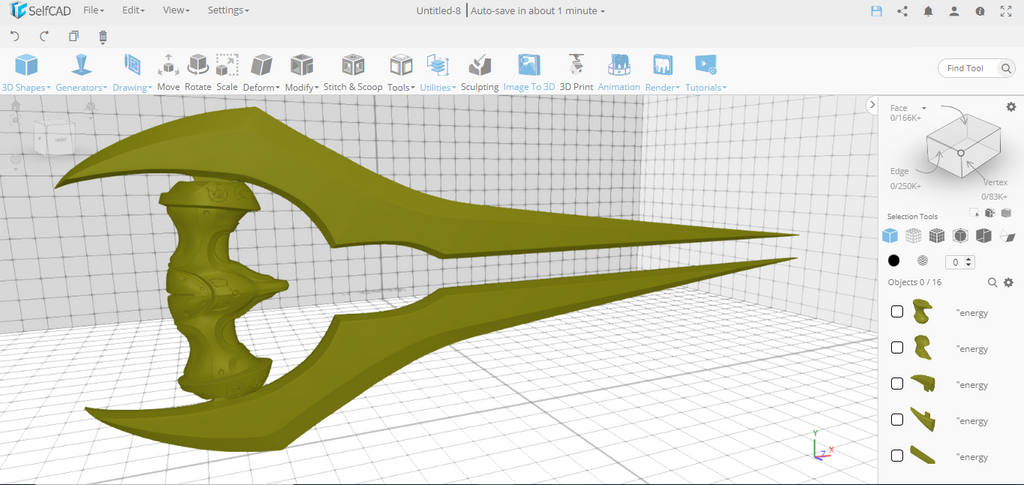The height and width of the screenshot is (485, 1024).
Task: Click the Share icon in header
Action: pos(903,11)
